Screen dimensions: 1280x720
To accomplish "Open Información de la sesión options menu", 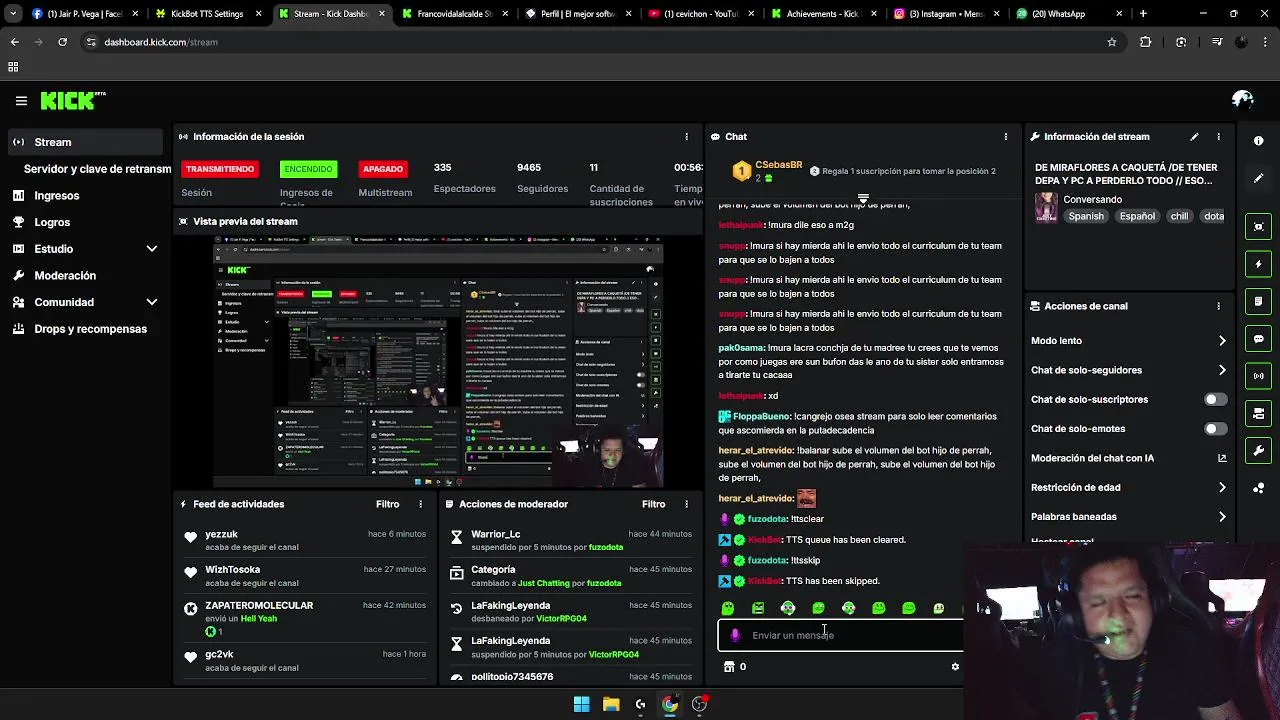I will (686, 137).
